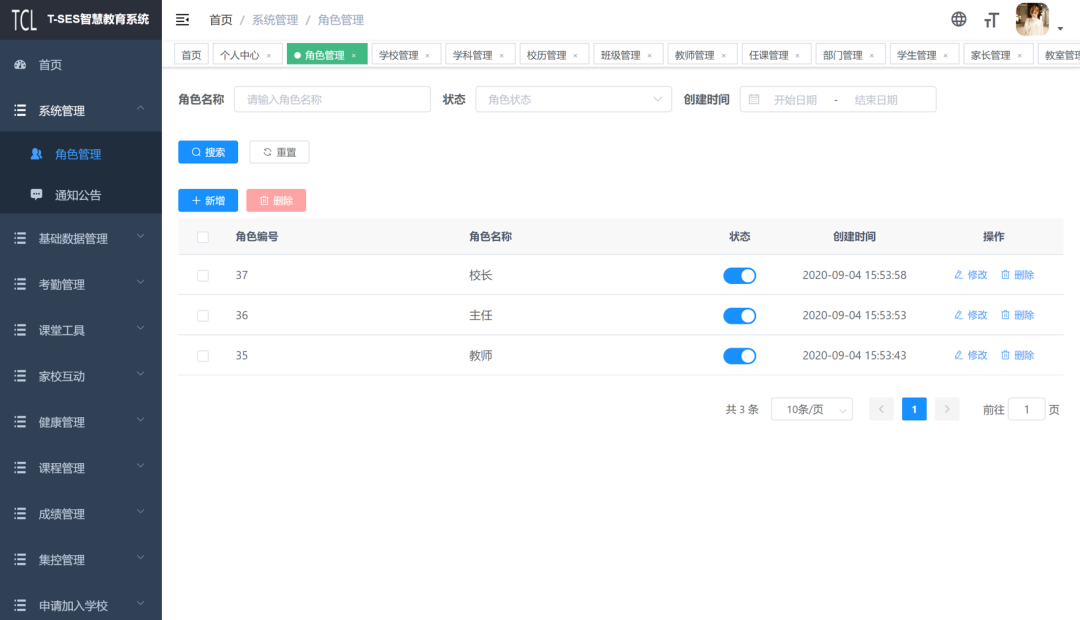Check the select-all checkbox in table header
Image resolution: width=1080 pixels, height=620 pixels.
point(203,237)
